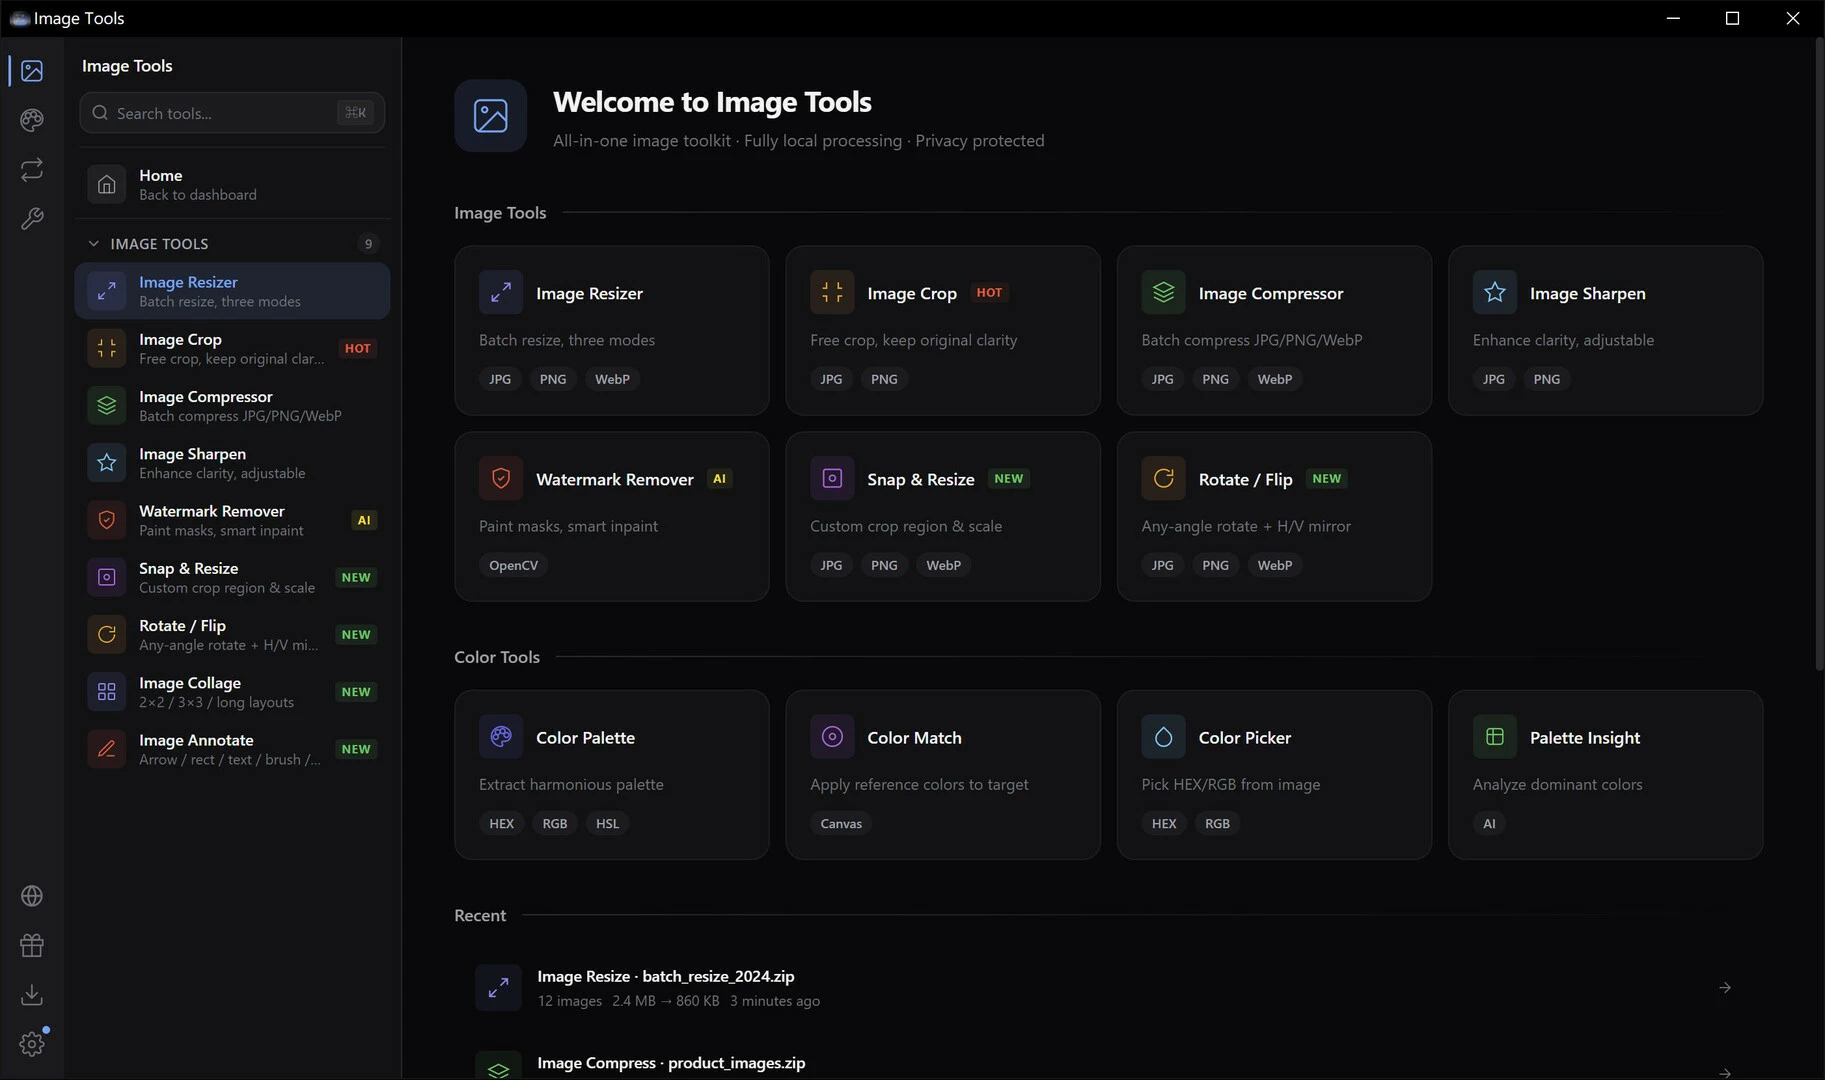Click the ⌘K shortcut badge in search
The height and width of the screenshot is (1080, 1825).
355,113
